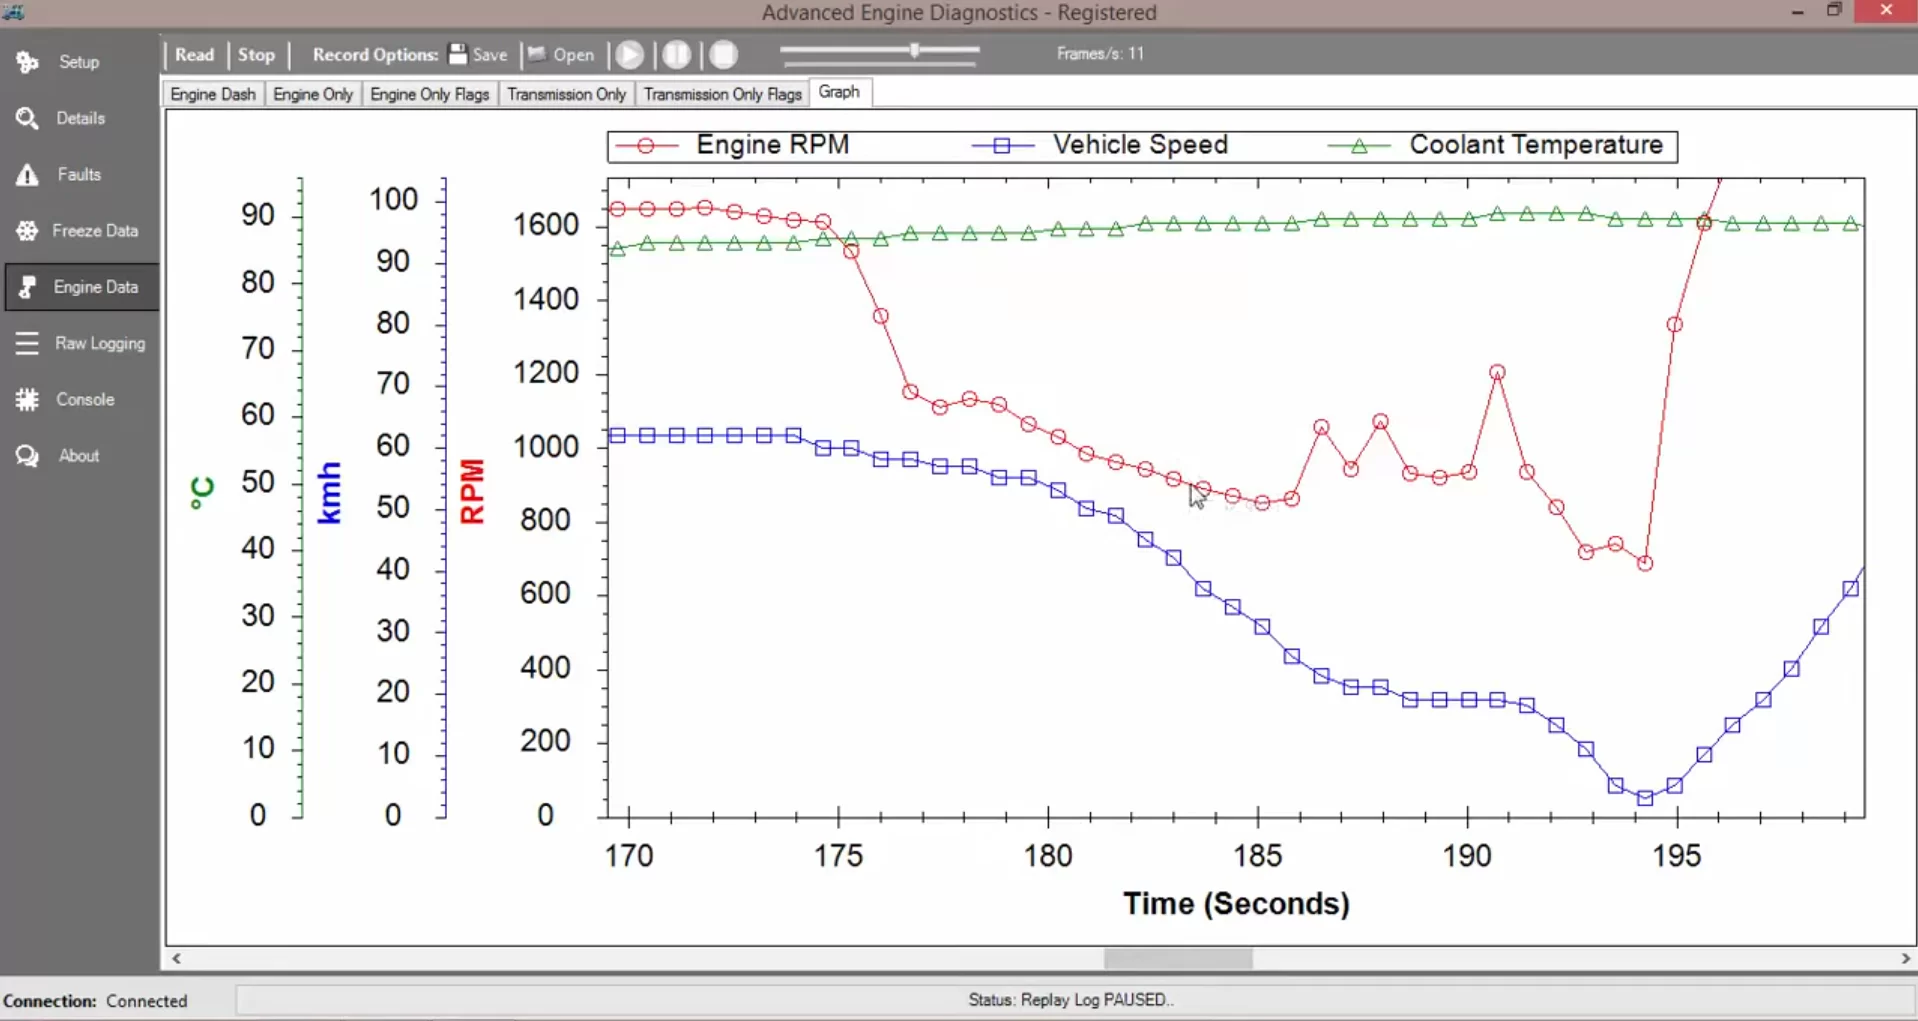Click the lowest Vehicle Speed data point
This screenshot has width=1918, height=1021.
tap(1645, 798)
